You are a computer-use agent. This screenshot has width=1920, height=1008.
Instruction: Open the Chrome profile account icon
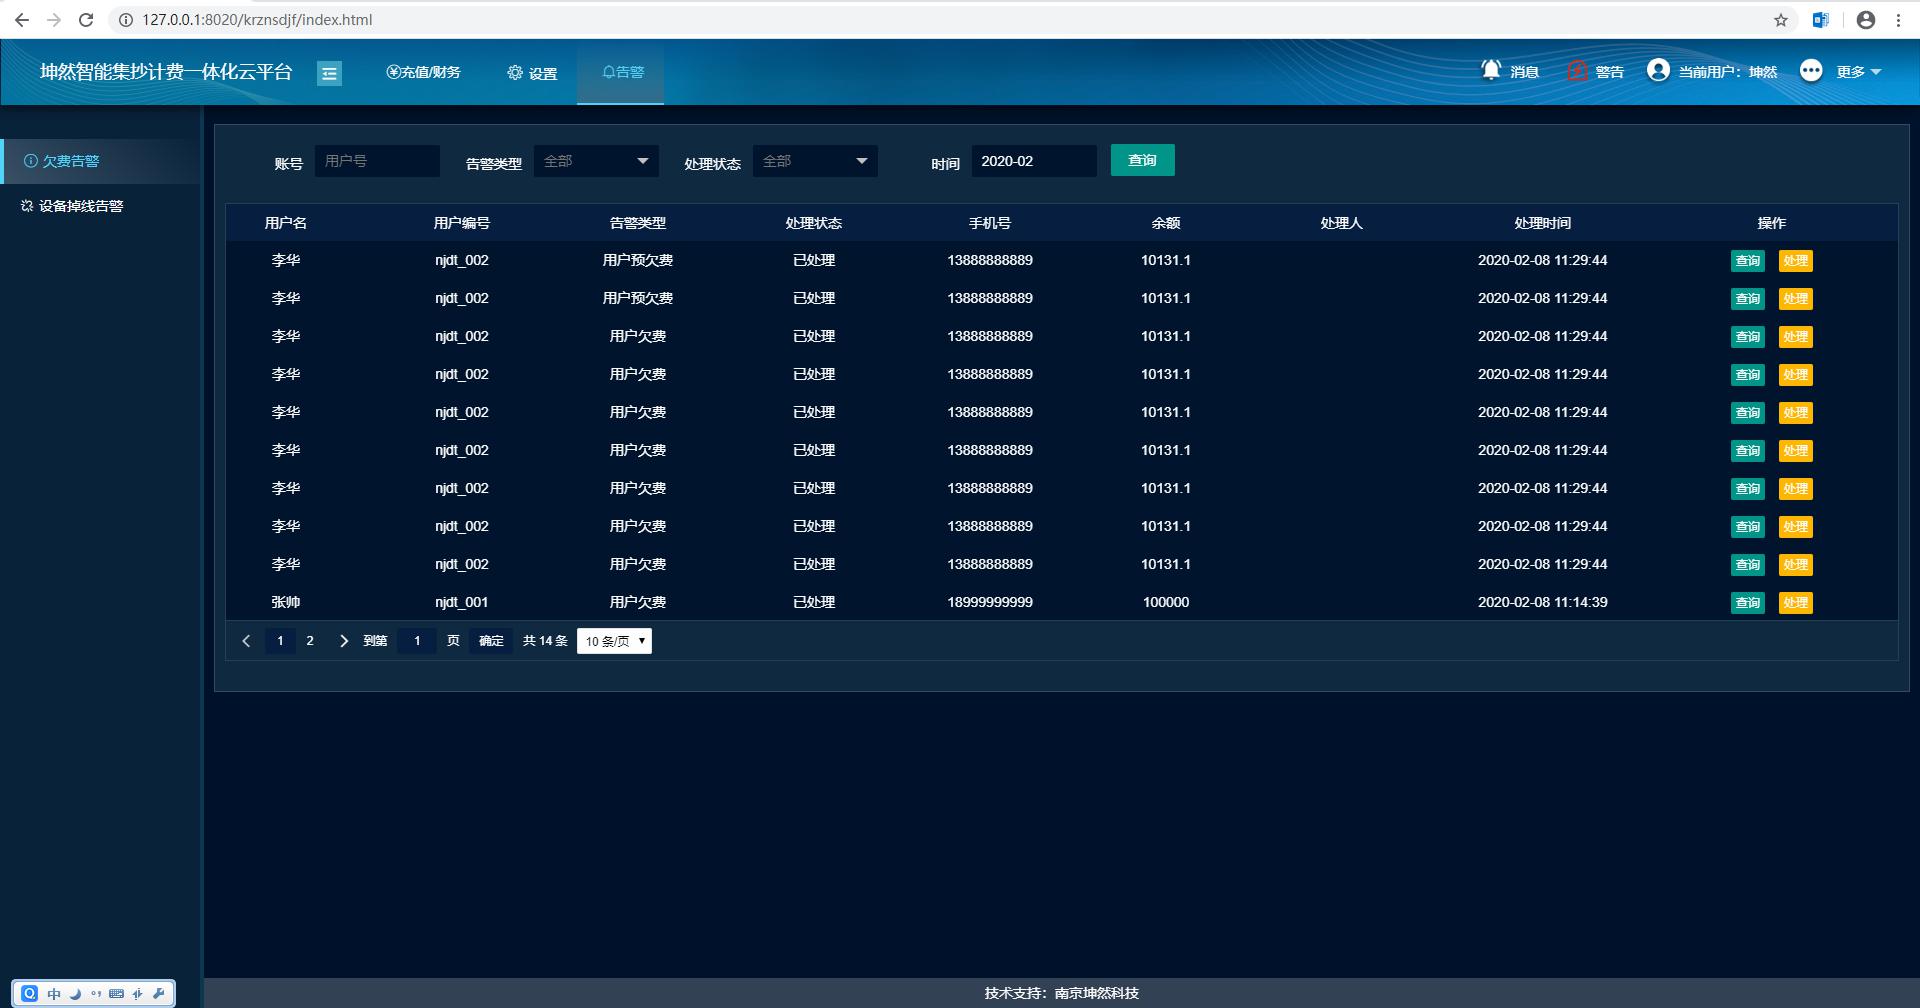(x=1866, y=20)
